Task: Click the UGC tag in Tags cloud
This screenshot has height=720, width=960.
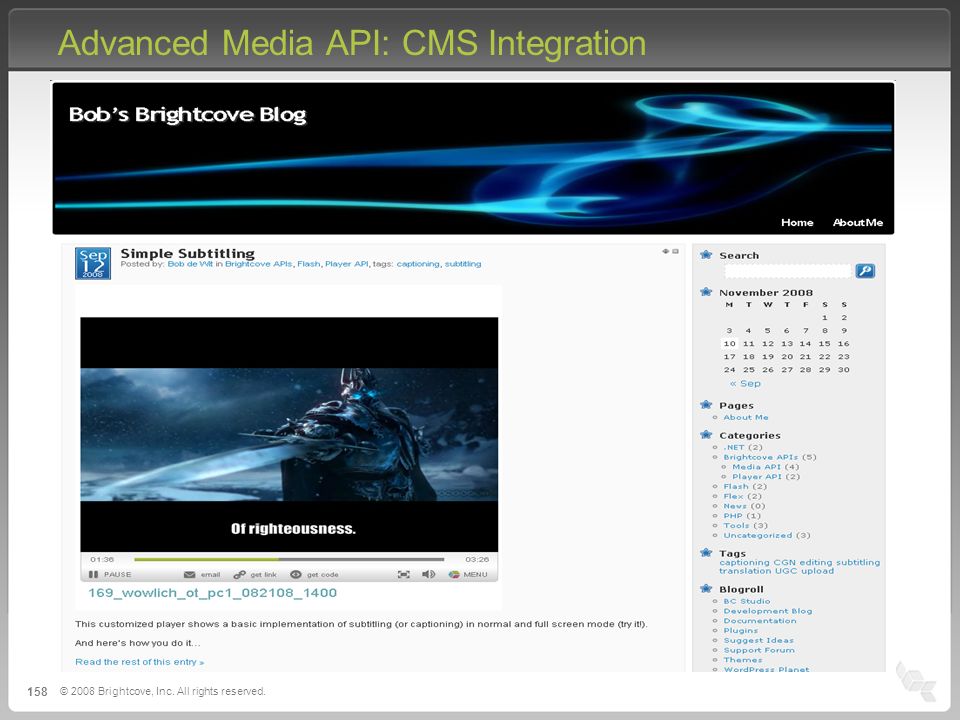Action: 786,571
